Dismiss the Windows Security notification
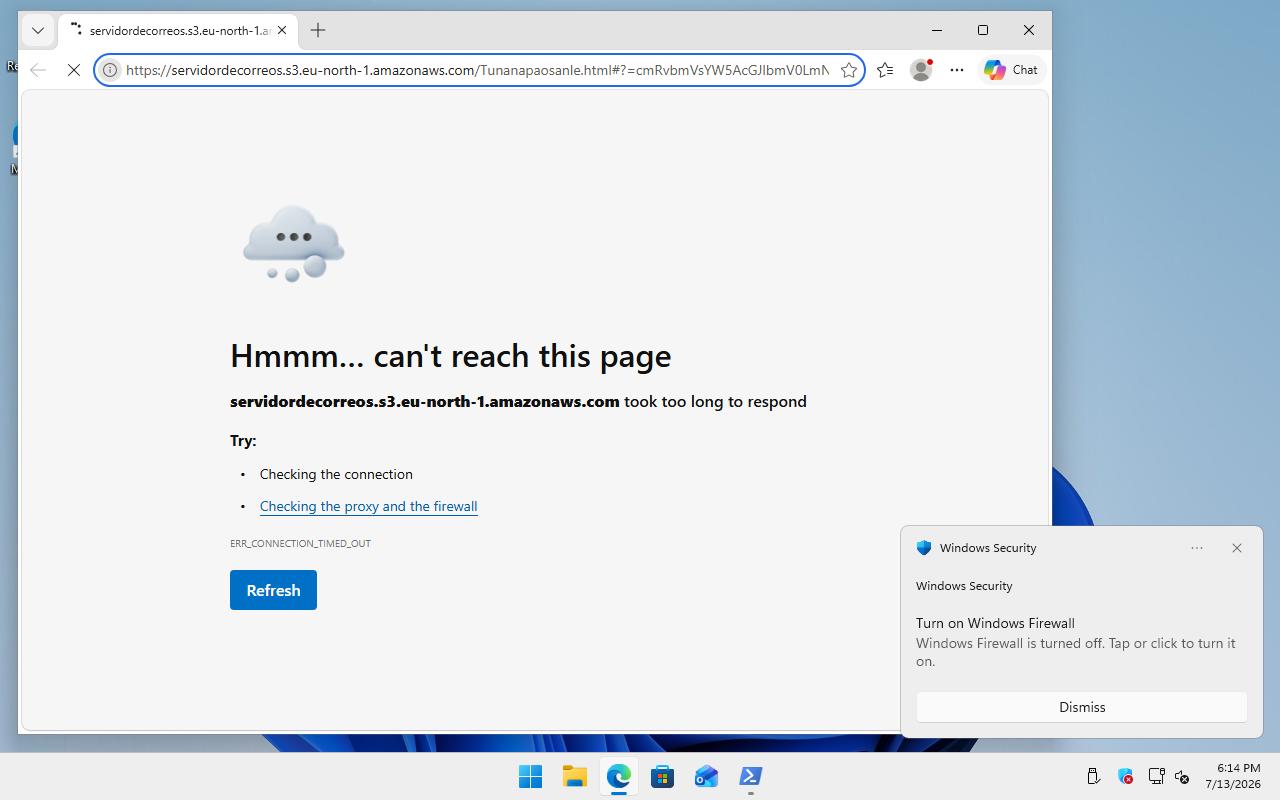Screen dimensions: 1280x800 (x=1082, y=707)
